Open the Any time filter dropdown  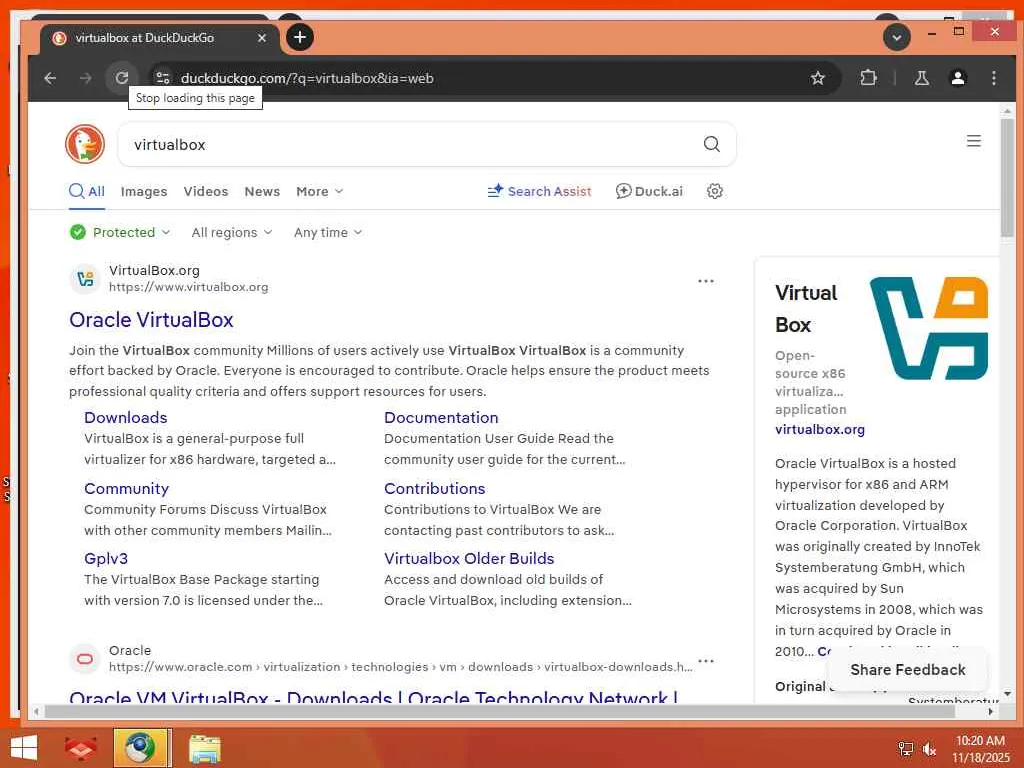[x=328, y=232]
